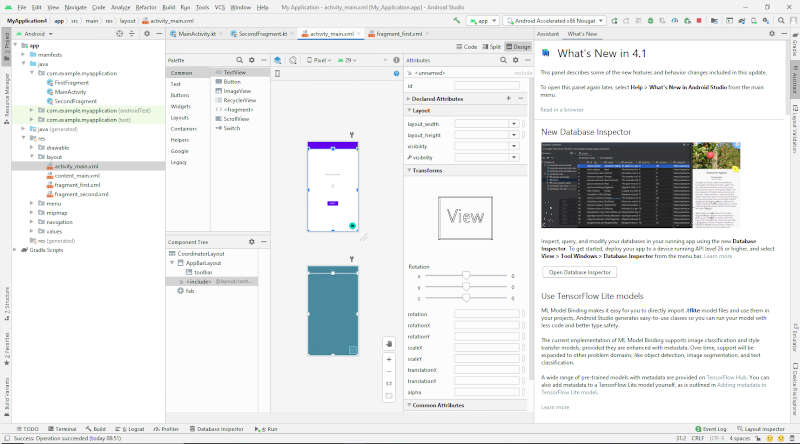Open layout_width value dropdown
This screenshot has height=444, width=800.
click(514, 124)
